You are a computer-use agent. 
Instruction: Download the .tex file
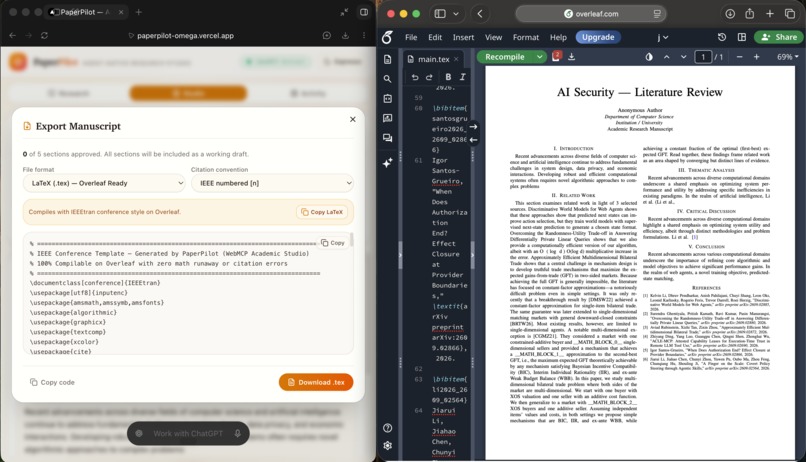coord(316,382)
